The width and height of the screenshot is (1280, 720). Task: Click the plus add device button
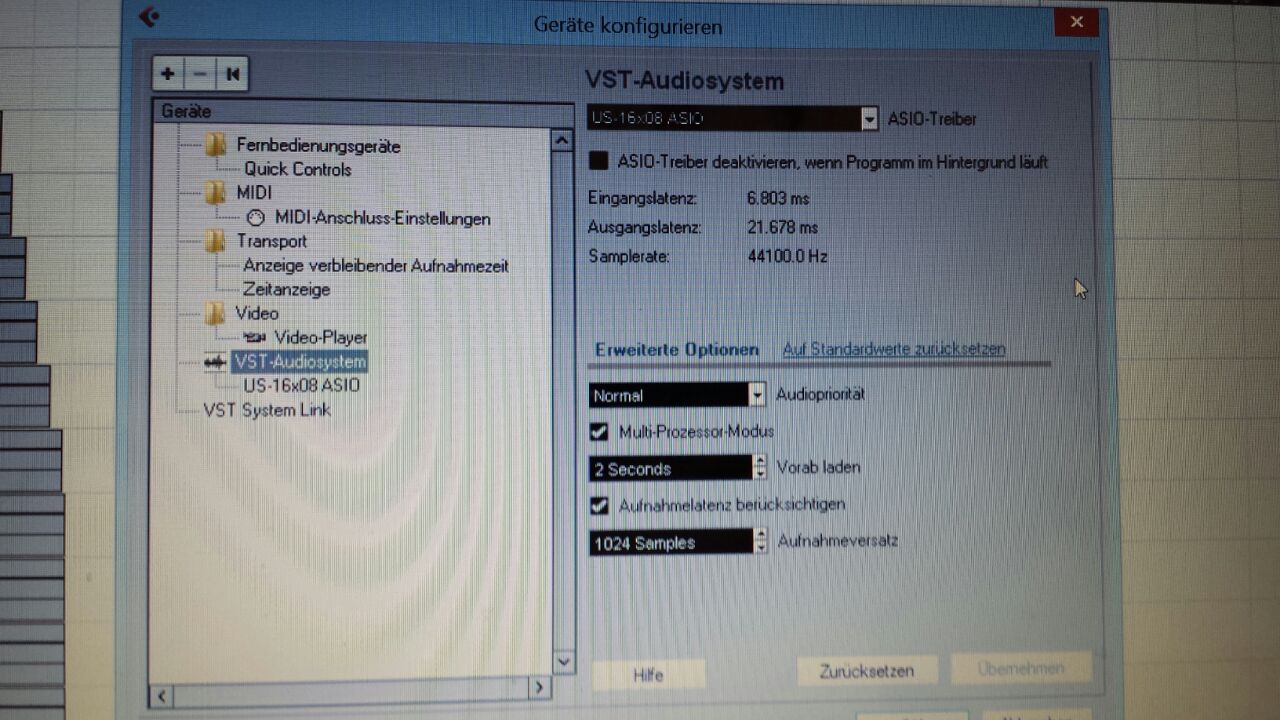[x=168, y=74]
